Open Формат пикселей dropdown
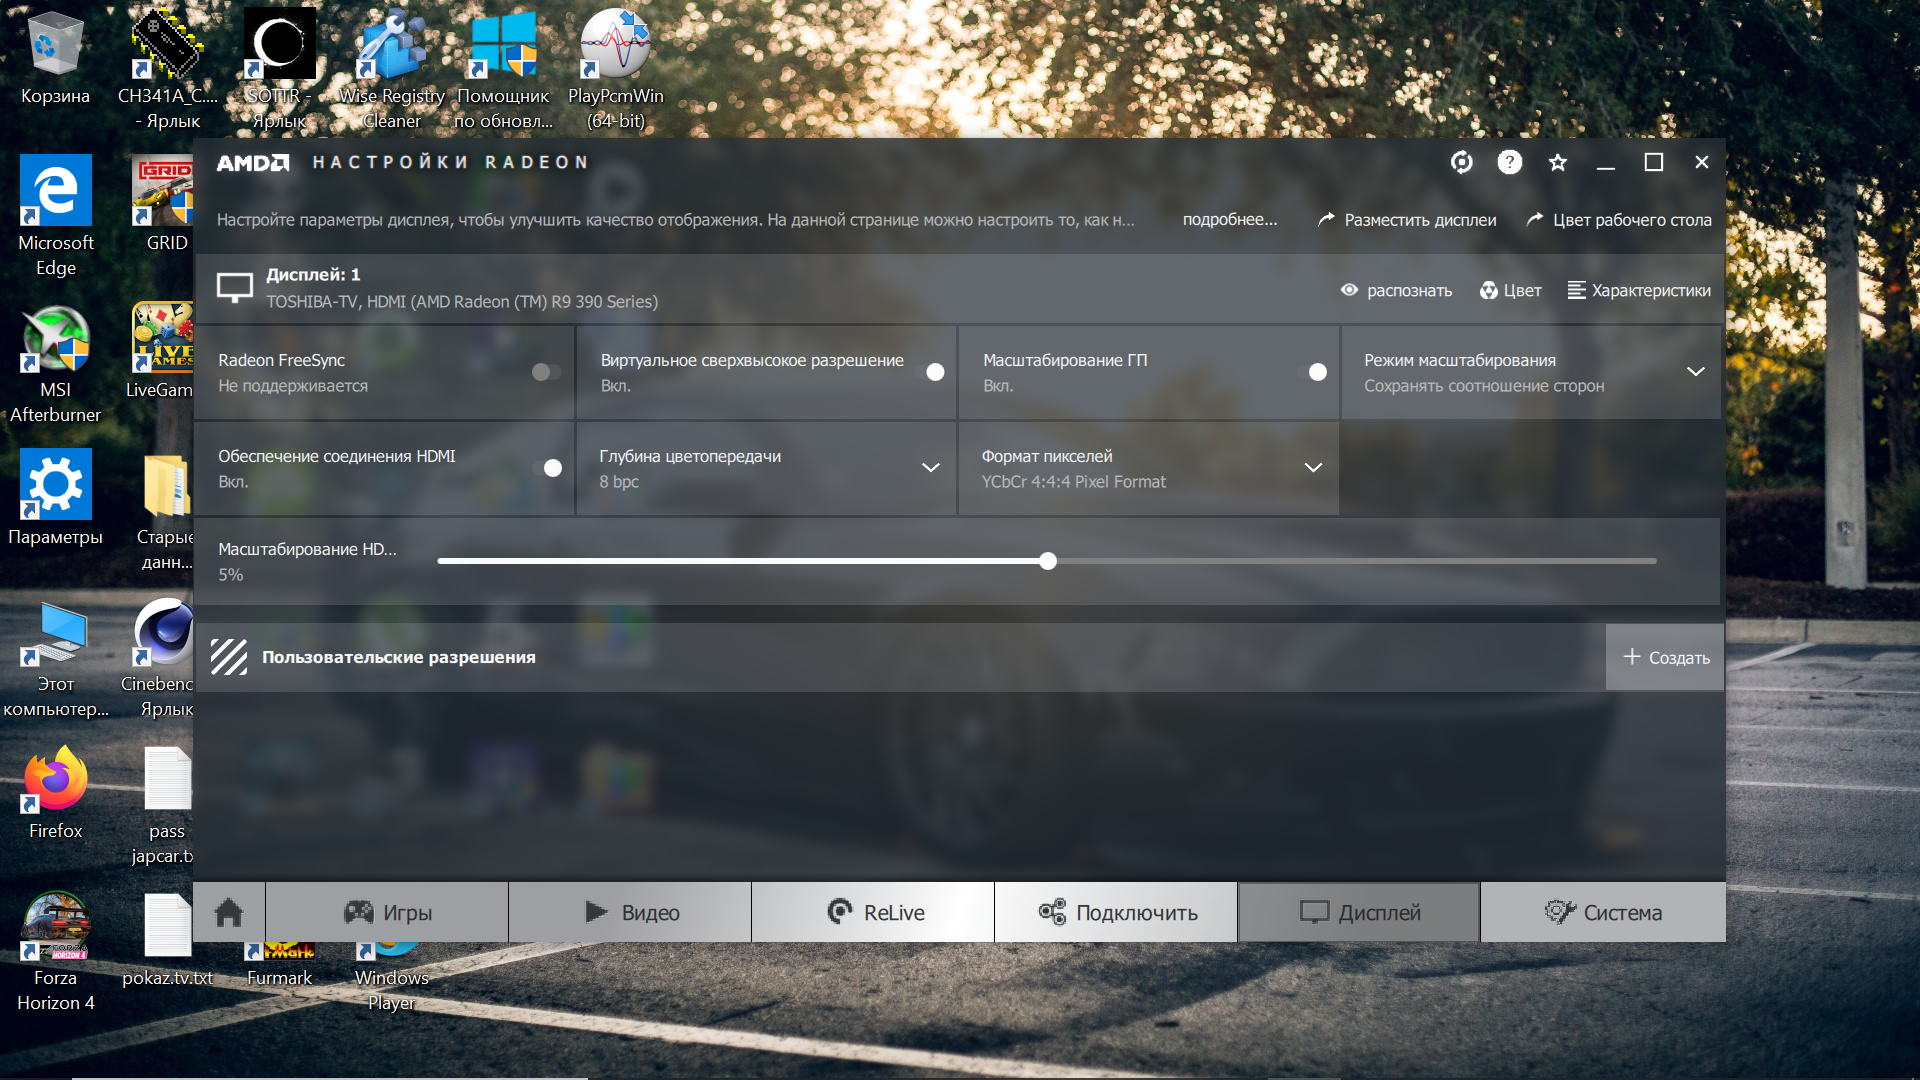This screenshot has height=1080, width=1920. (x=1313, y=468)
